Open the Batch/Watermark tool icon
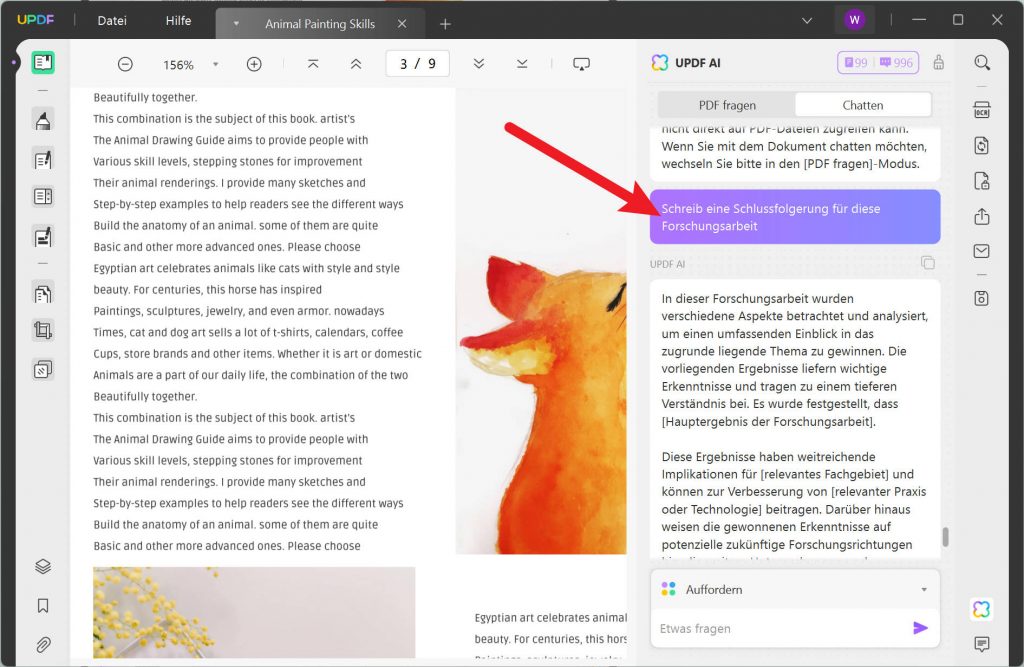Image resolution: width=1024 pixels, height=667 pixels. pyautogui.click(x=43, y=370)
